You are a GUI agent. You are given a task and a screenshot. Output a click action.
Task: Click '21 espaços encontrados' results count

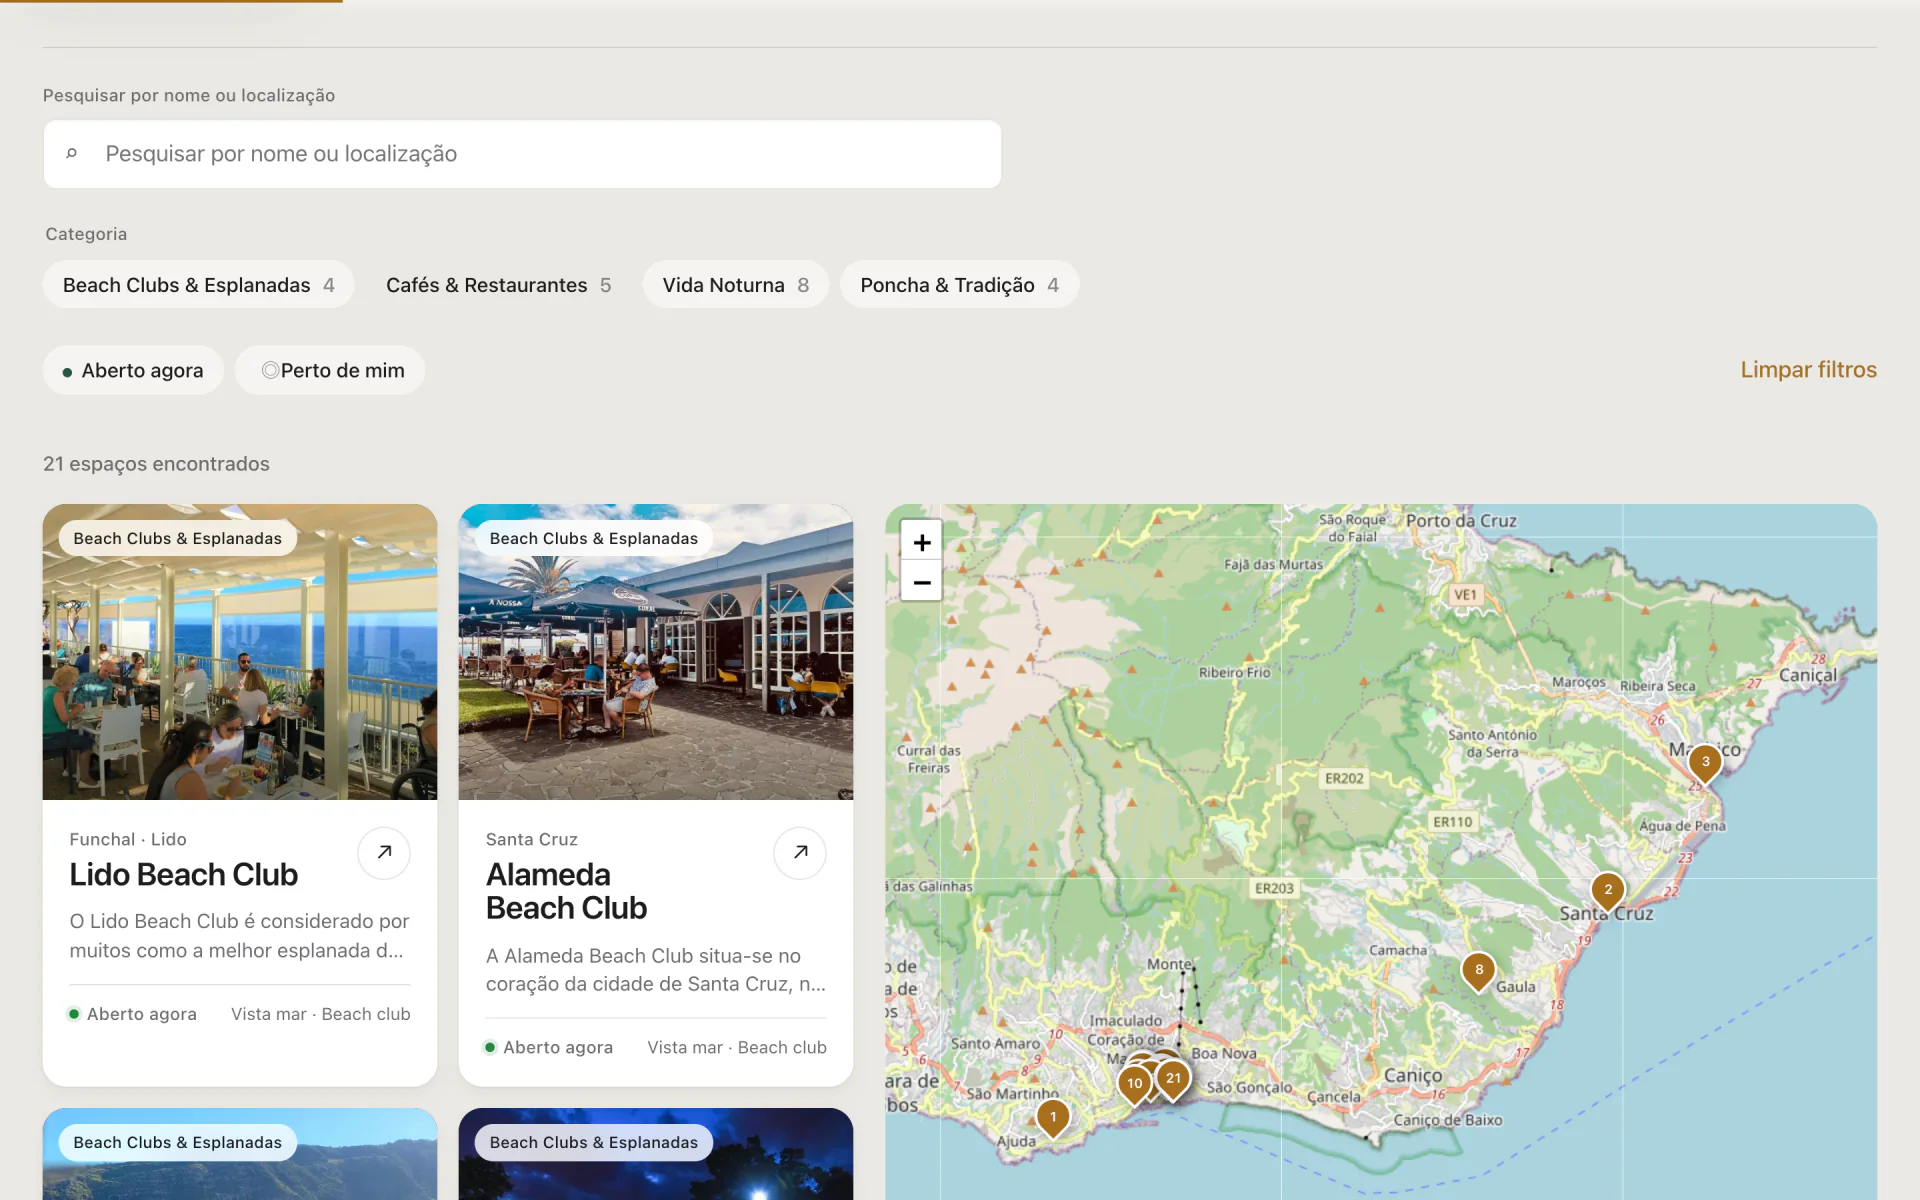pyautogui.click(x=156, y=464)
